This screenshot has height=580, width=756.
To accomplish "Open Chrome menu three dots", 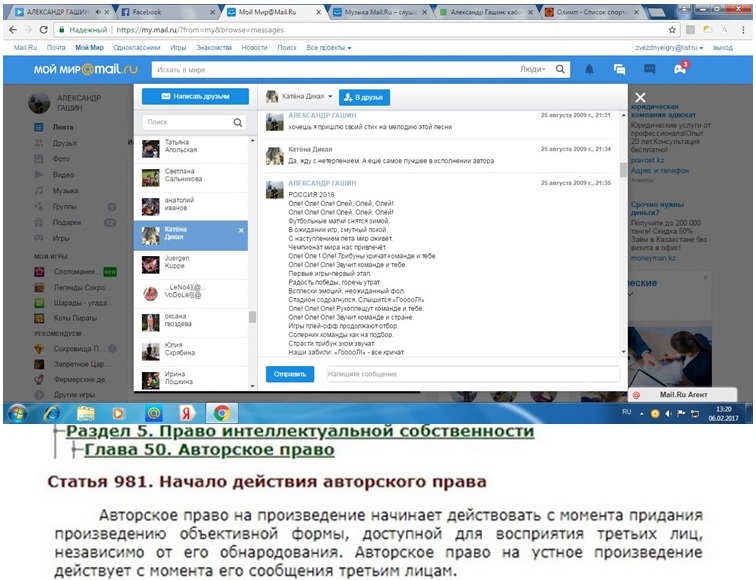I will tap(743, 30).
